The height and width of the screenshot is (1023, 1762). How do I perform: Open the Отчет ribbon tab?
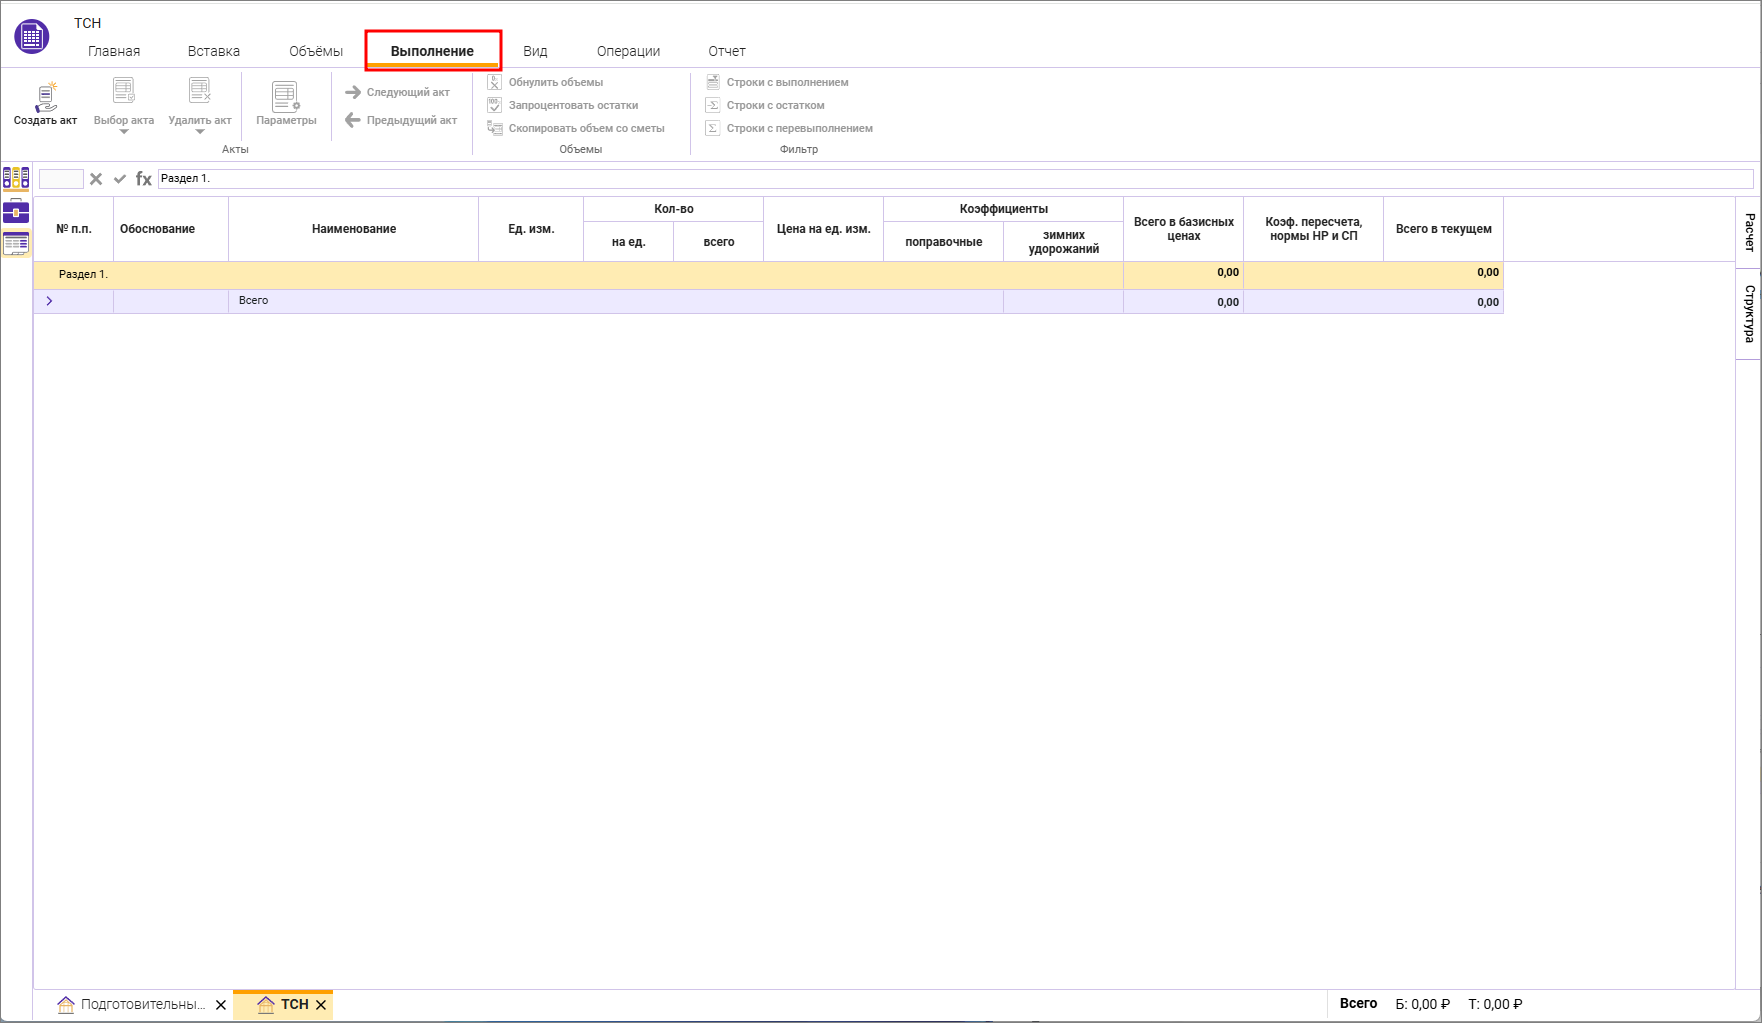pos(727,51)
